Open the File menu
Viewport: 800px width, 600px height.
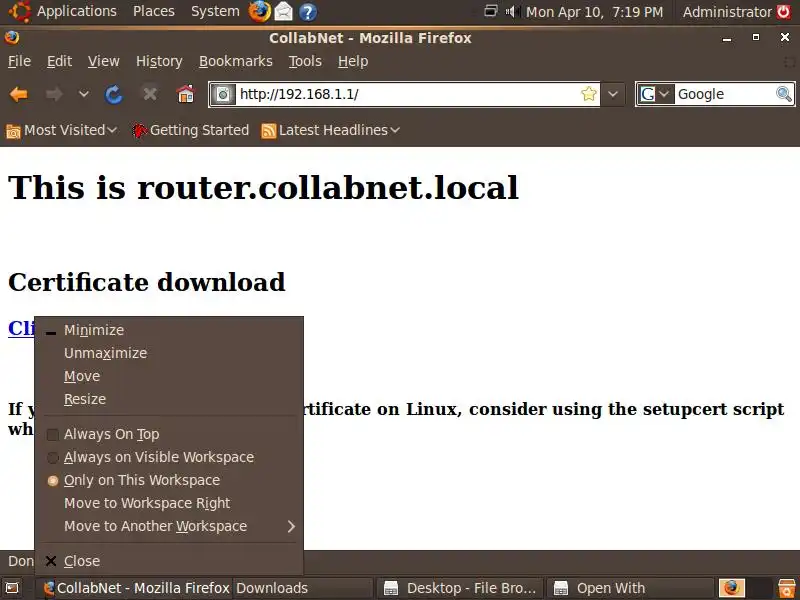point(19,61)
